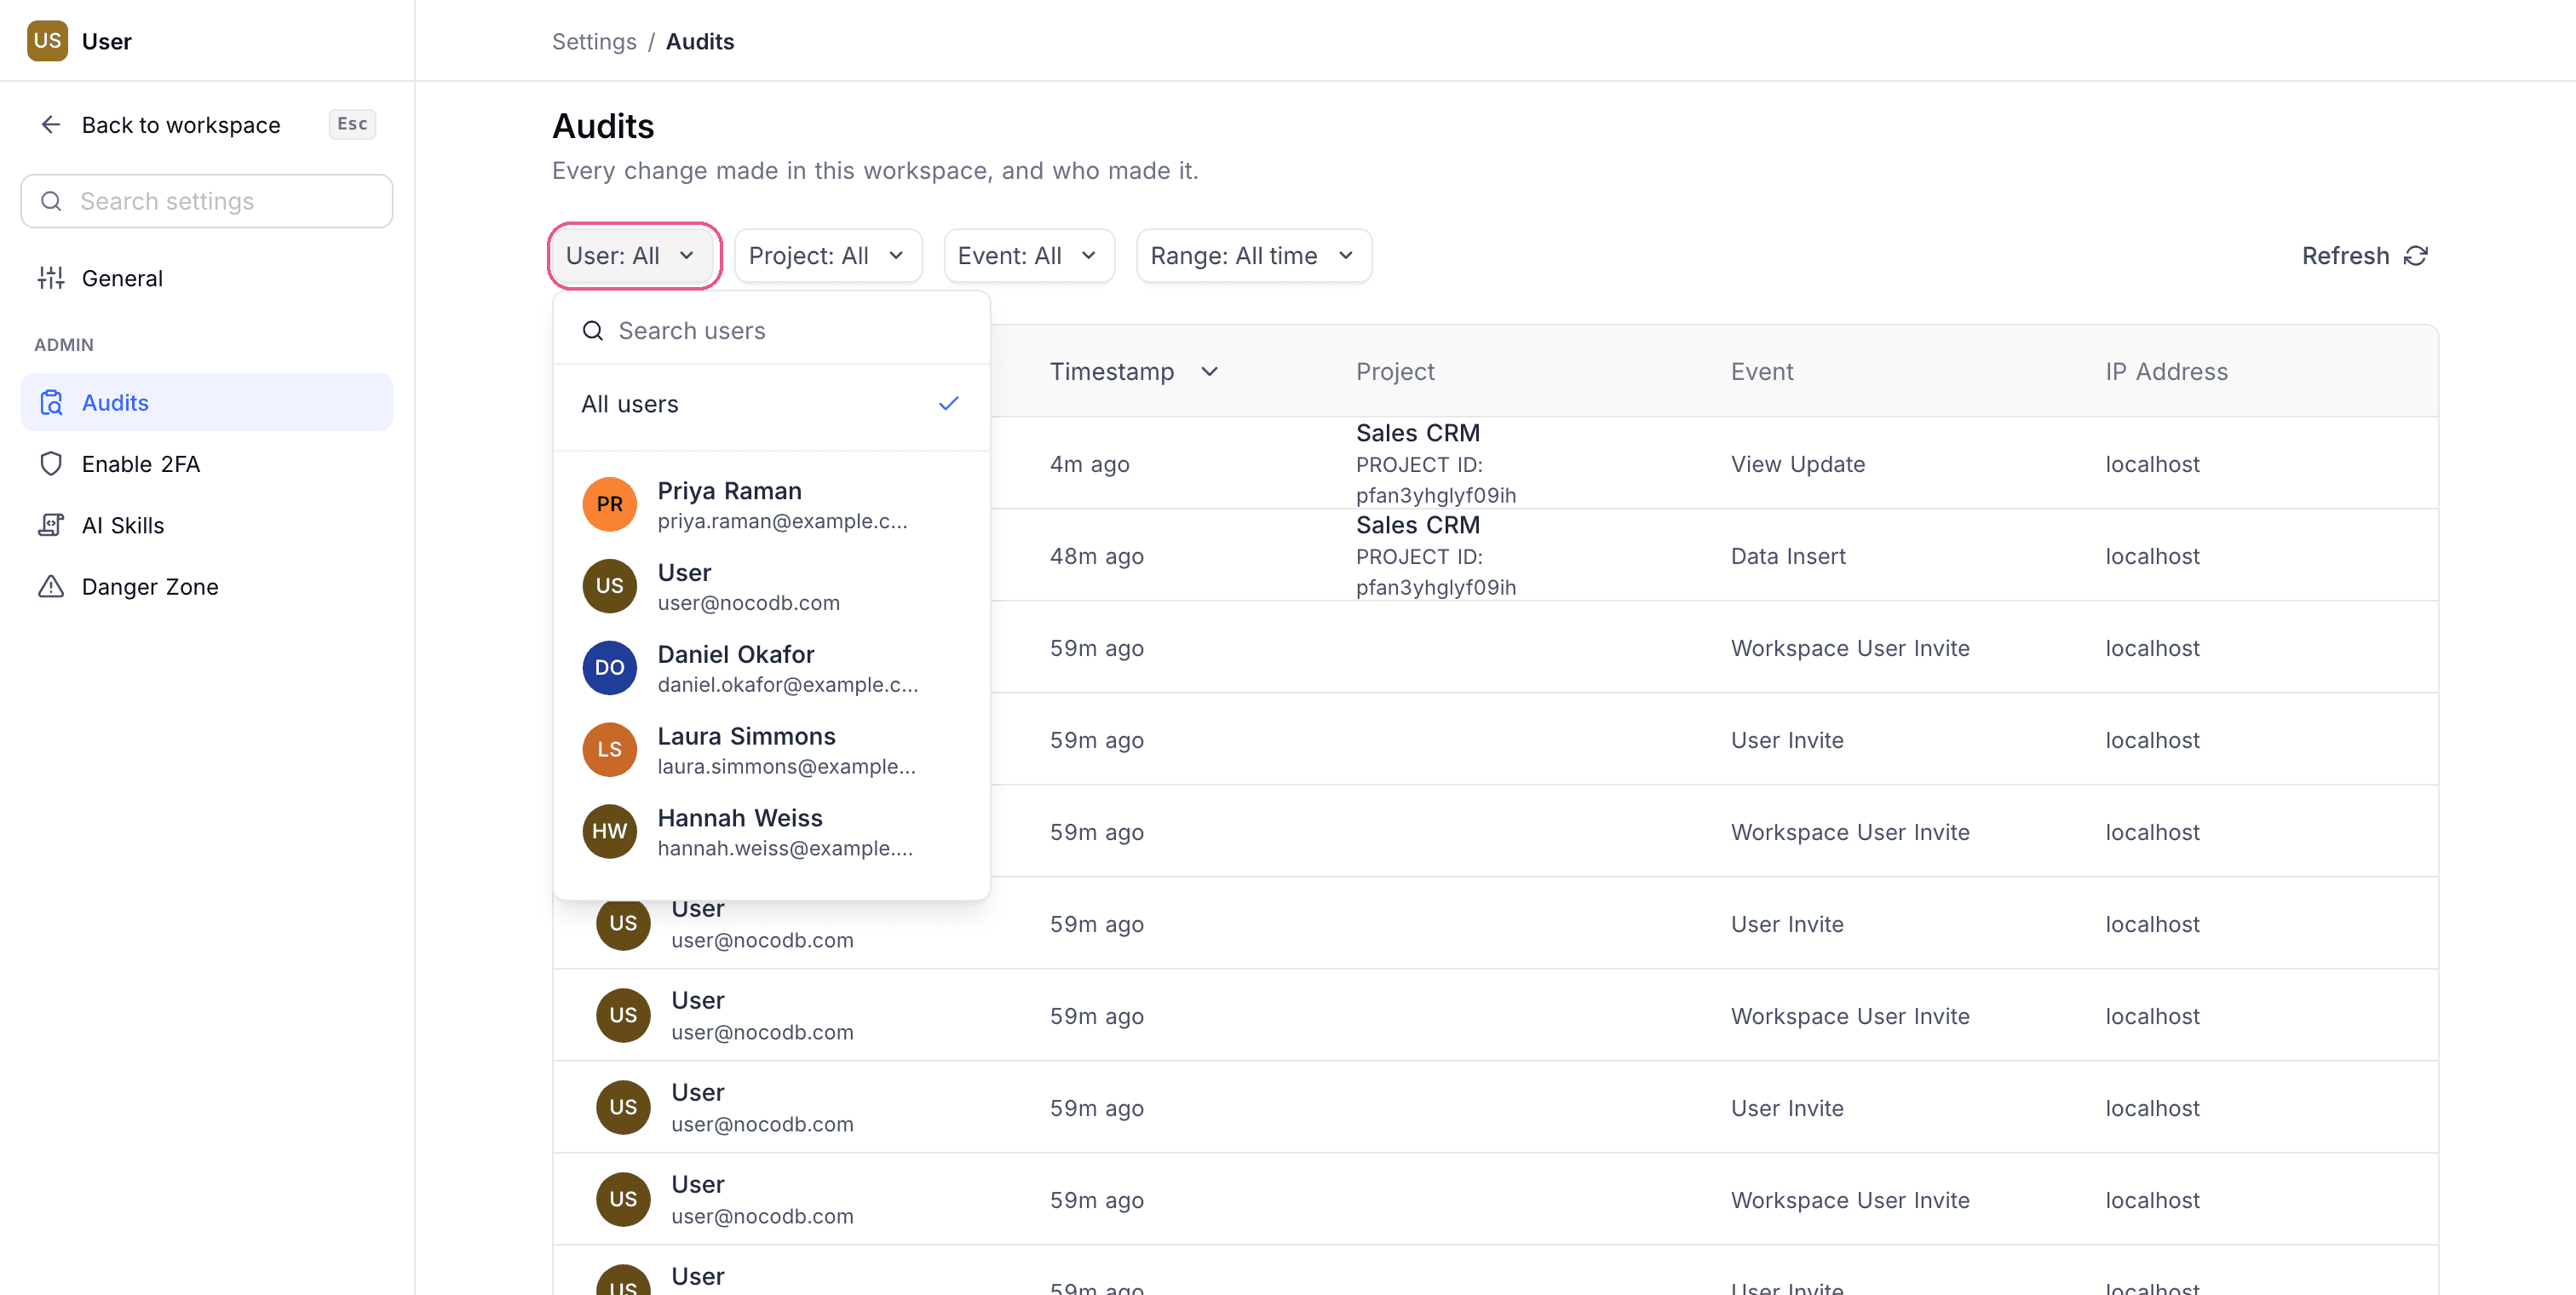The height and width of the screenshot is (1295, 2576).
Task: Click the IP Address column header
Action: [x=2166, y=372]
